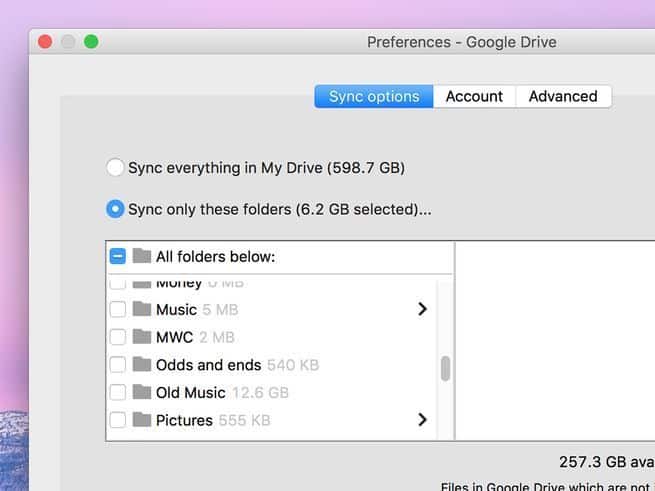Image resolution: width=655 pixels, height=491 pixels.
Task: Expand the Music folder chevron
Action: click(x=422, y=309)
